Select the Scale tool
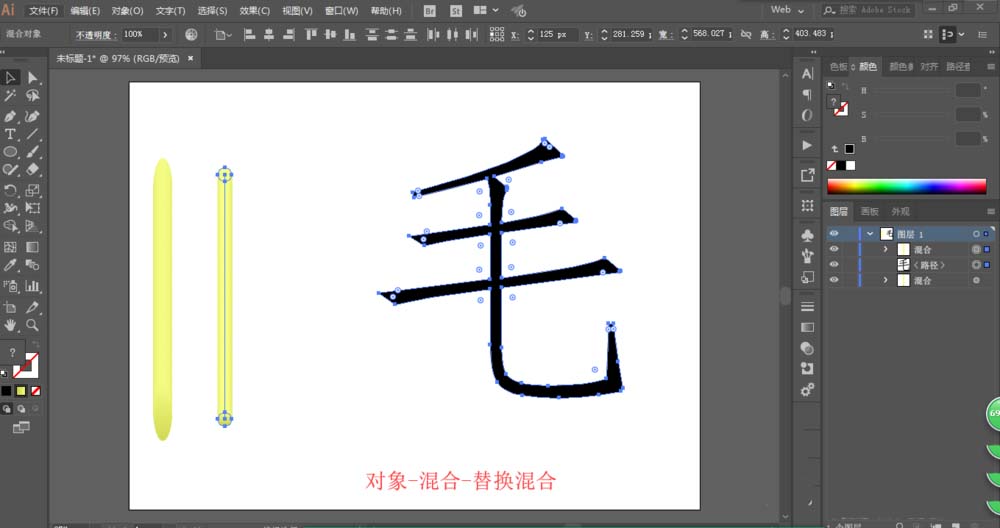Viewport: 1000px width, 528px height. pyautogui.click(x=33, y=190)
